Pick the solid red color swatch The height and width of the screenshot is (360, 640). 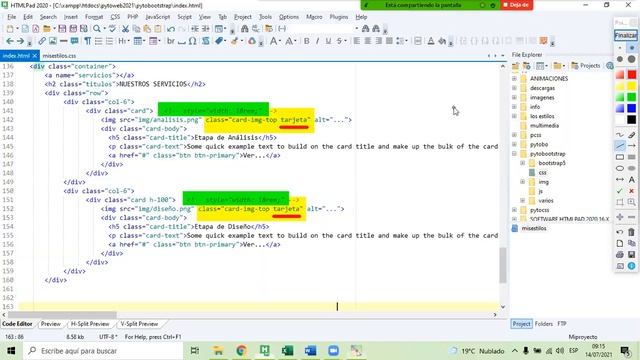point(632,75)
